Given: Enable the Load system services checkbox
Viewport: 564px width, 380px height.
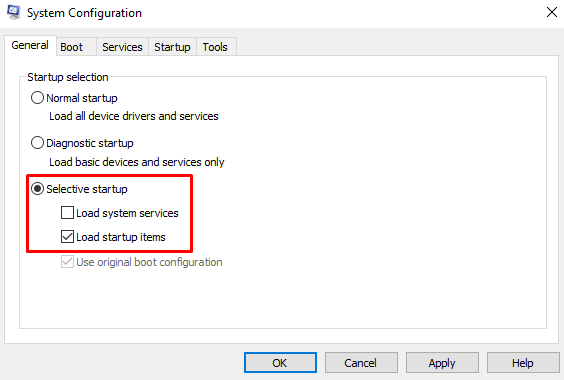Looking at the screenshot, I should tap(67, 213).
